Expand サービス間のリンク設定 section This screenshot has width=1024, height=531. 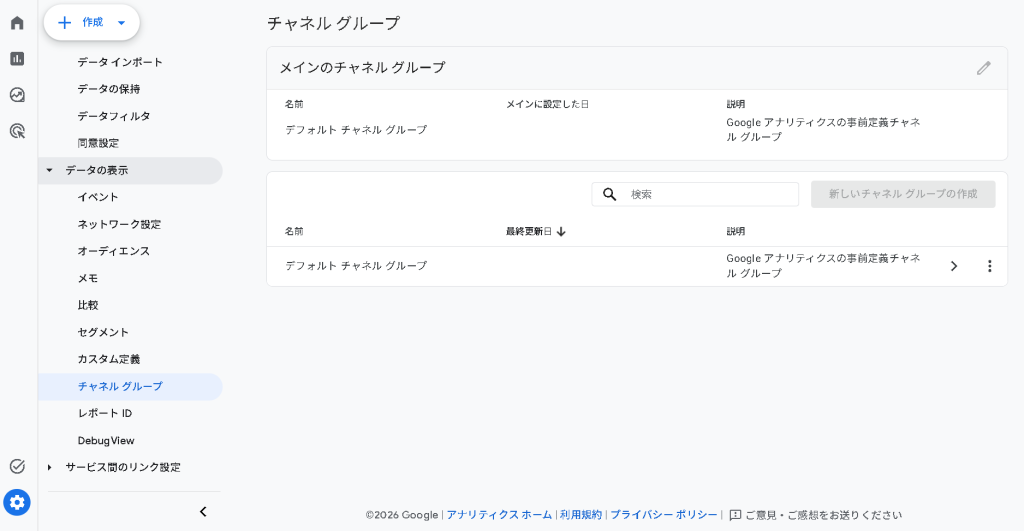tap(50, 468)
